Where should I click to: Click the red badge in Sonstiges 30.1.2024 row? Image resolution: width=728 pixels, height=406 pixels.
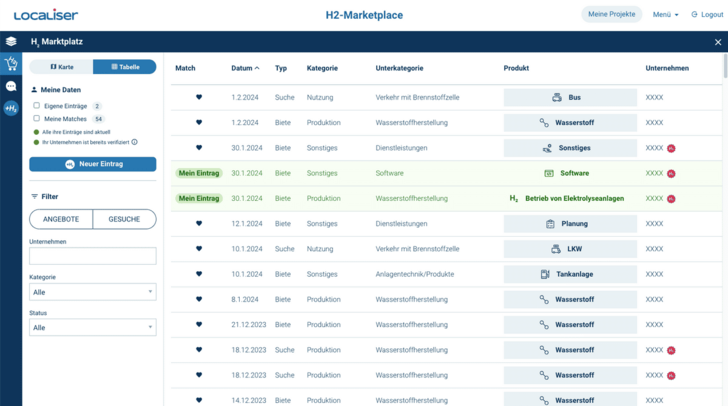[672, 148]
